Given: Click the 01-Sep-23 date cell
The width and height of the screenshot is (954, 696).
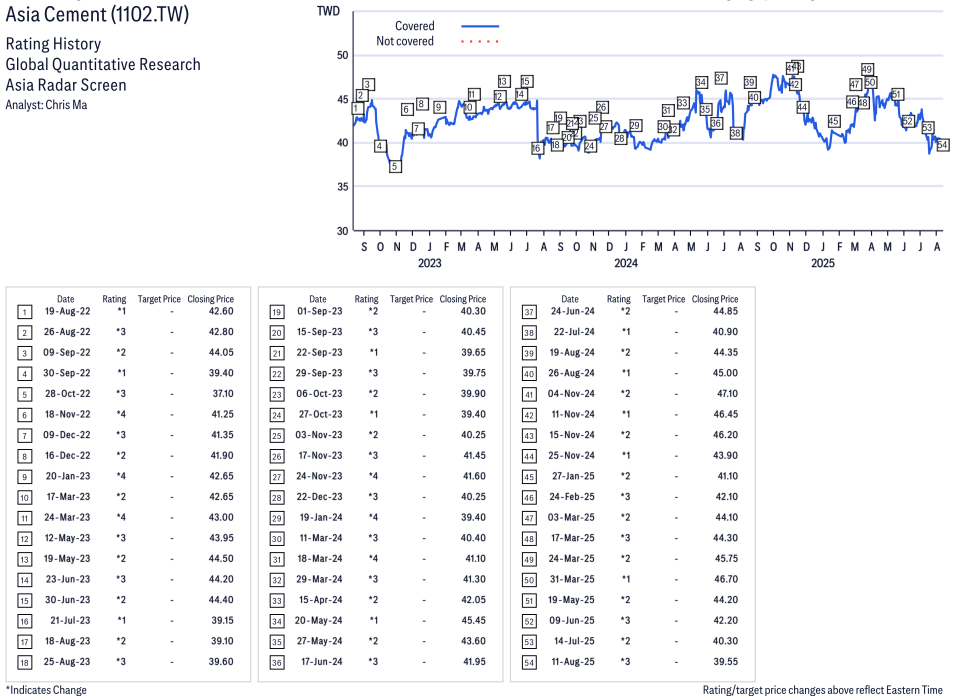Looking at the screenshot, I should (x=319, y=311).
